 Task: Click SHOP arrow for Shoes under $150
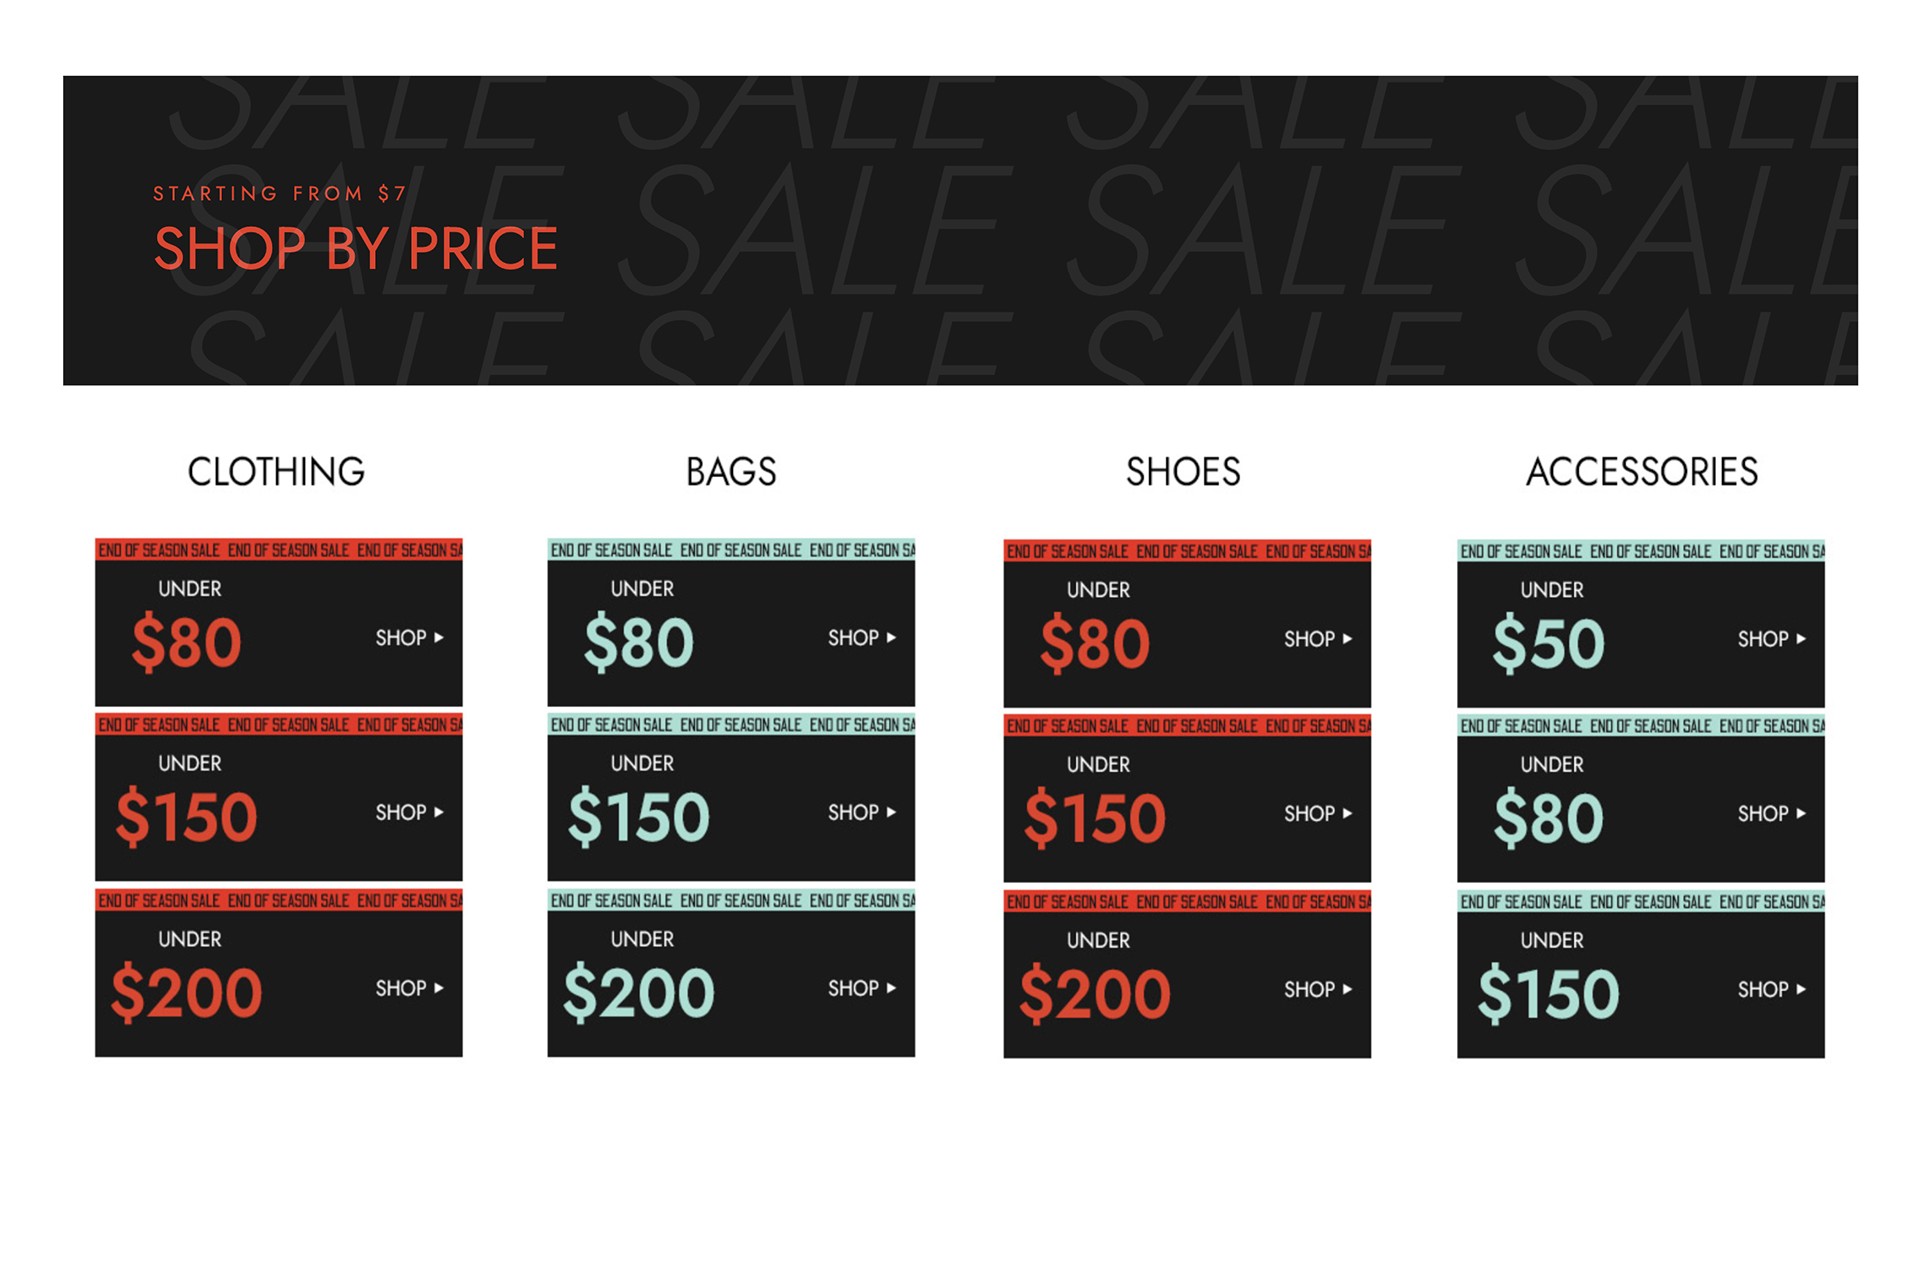[1317, 814]
